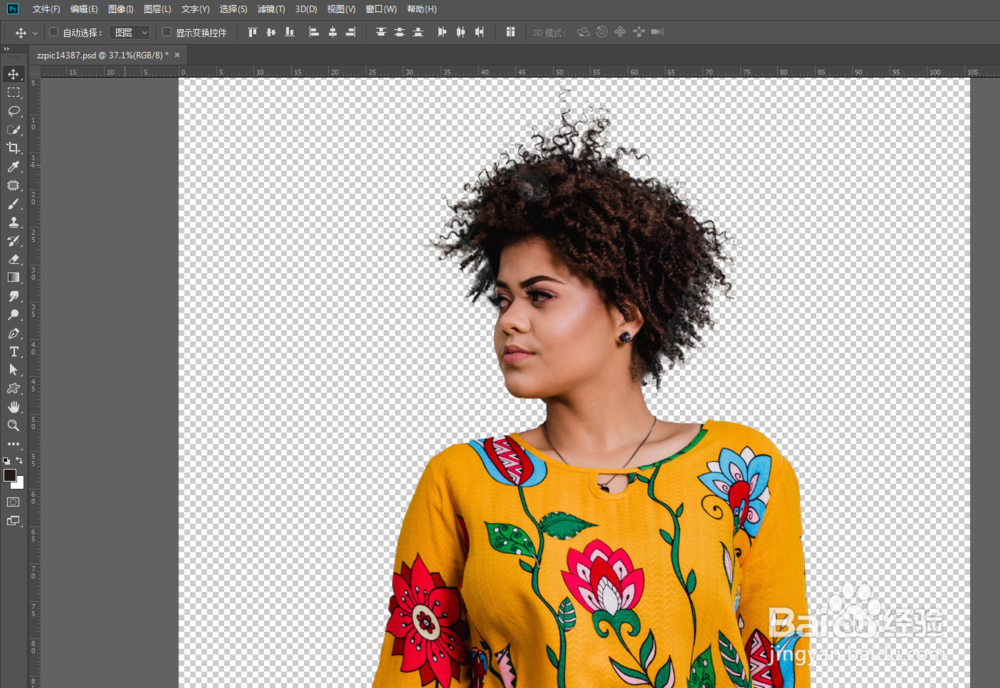Change the screen mode
The width and height of the screenshot is (1000, 688).
point(13,521)
